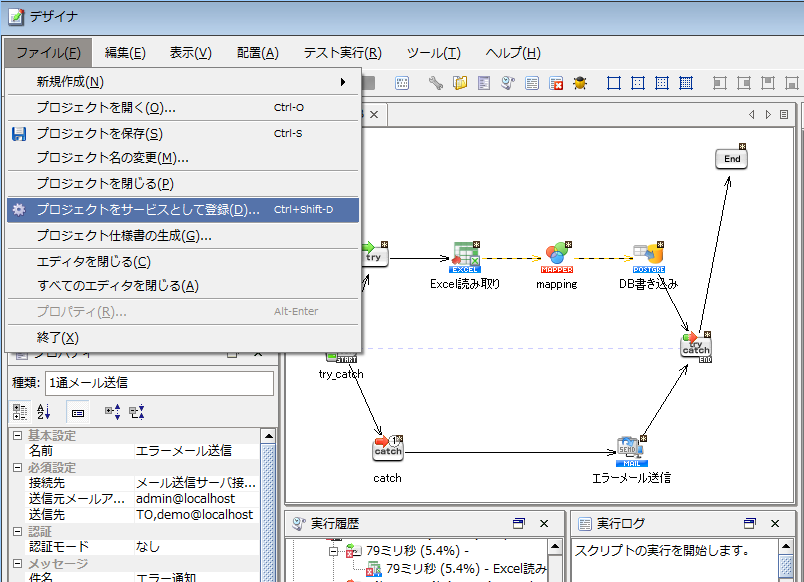Sort properties alphabetically with A-Z icon
Screen dimensions: 804x582
point(43,411)
